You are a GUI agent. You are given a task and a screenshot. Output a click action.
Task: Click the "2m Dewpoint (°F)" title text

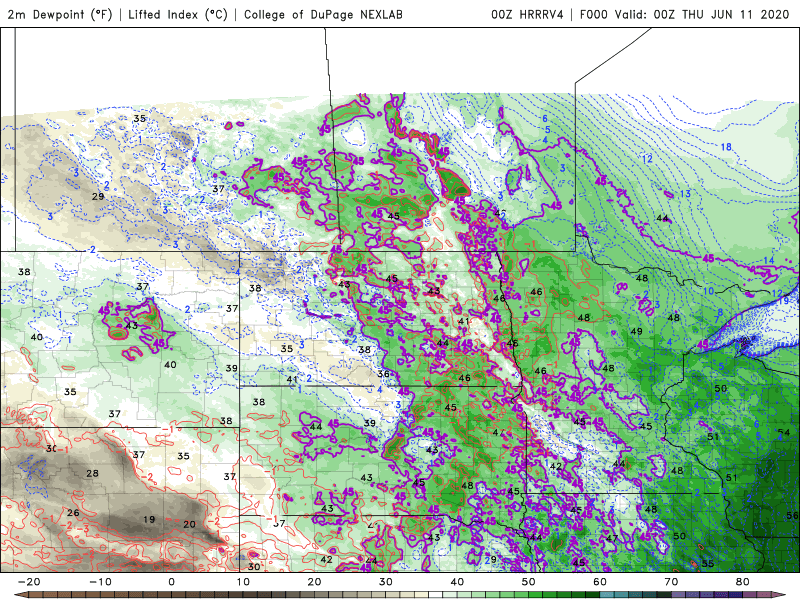click(60, 14)
